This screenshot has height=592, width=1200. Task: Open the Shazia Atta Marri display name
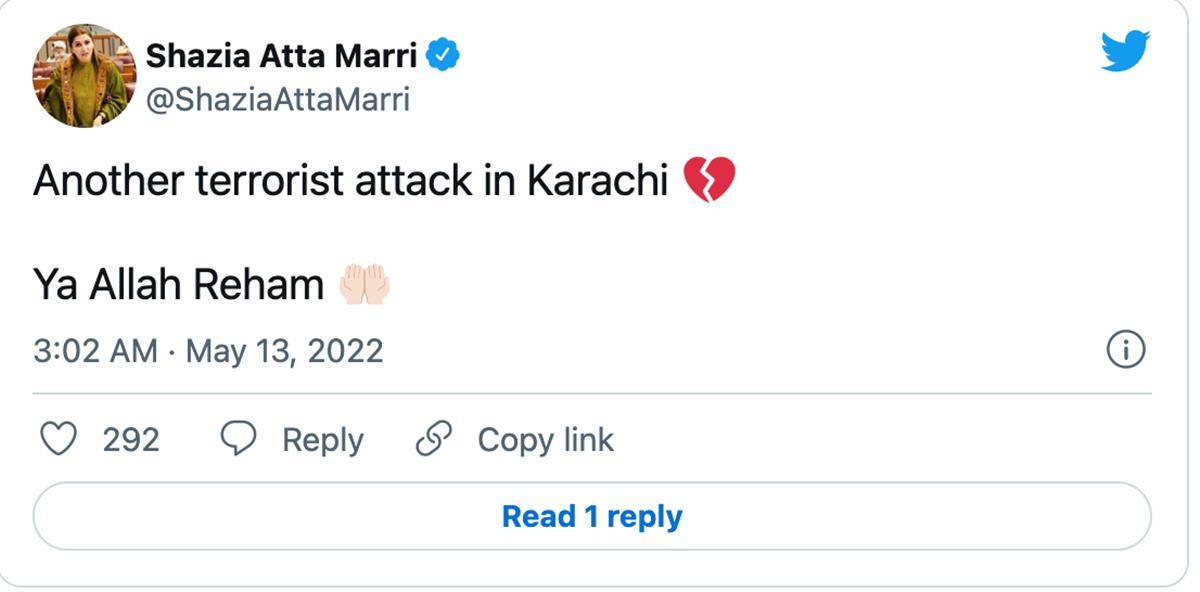281,56
